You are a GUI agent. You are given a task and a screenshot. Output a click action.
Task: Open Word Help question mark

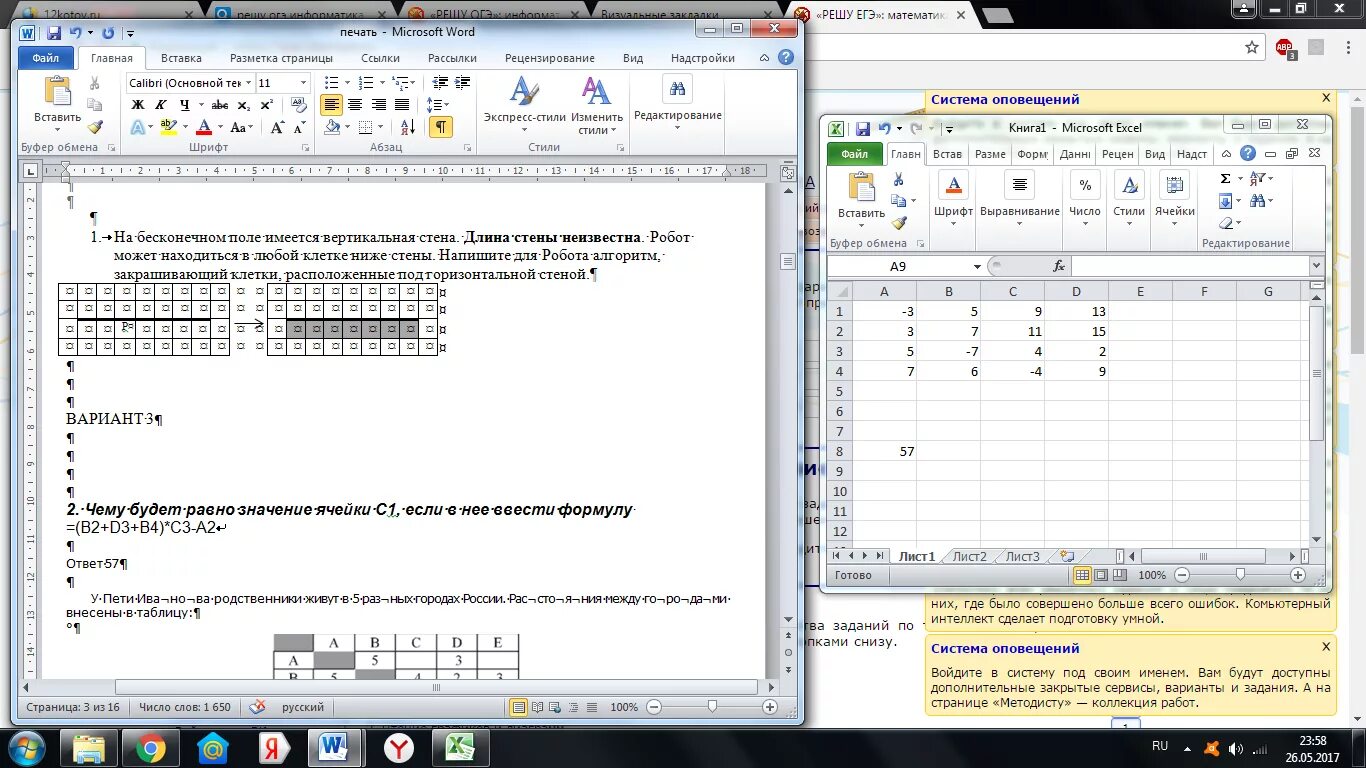pos(787,58)
